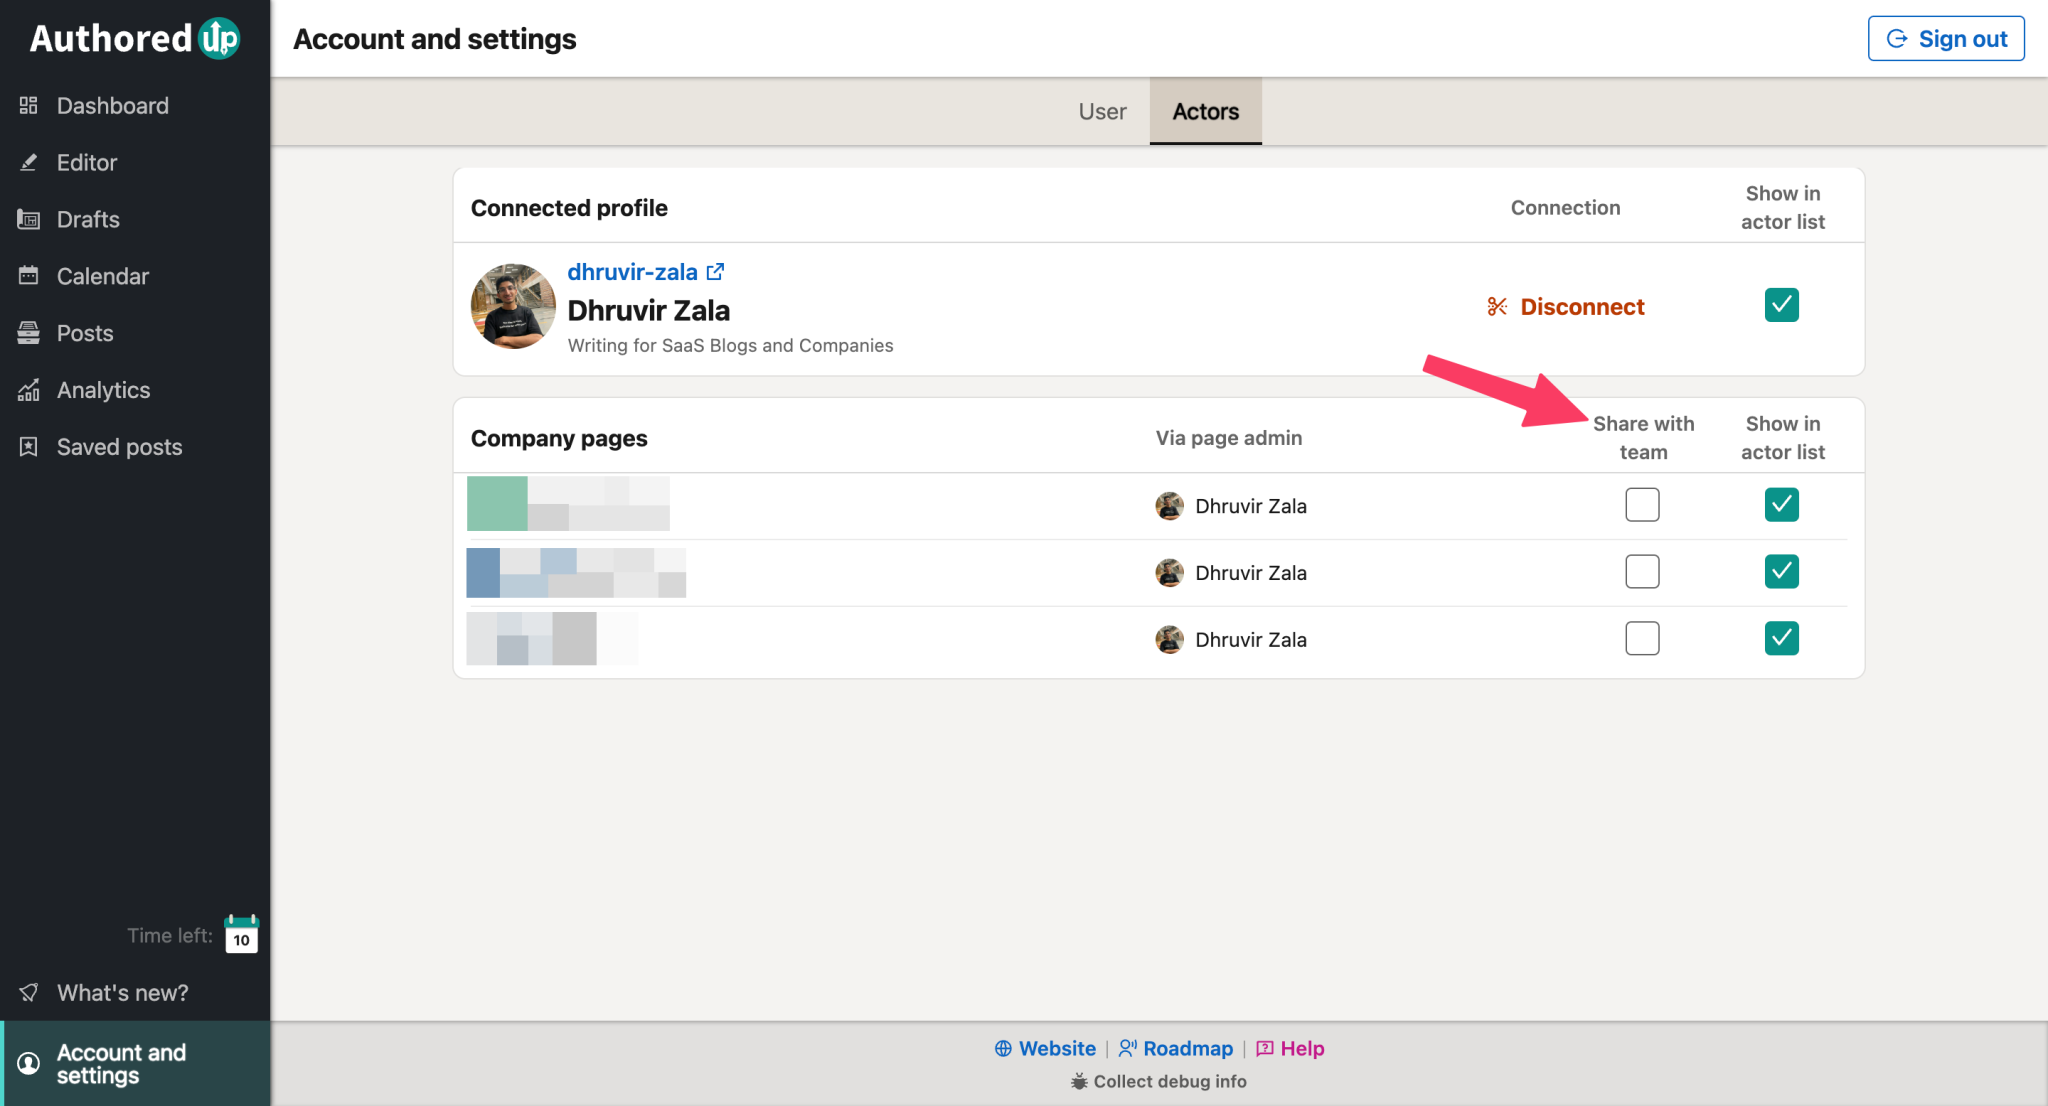The height and width of the screenshot is (1106, 2048).
Task: Click Collect debug info at the bottom
Action: [x=1157, y=1081]
